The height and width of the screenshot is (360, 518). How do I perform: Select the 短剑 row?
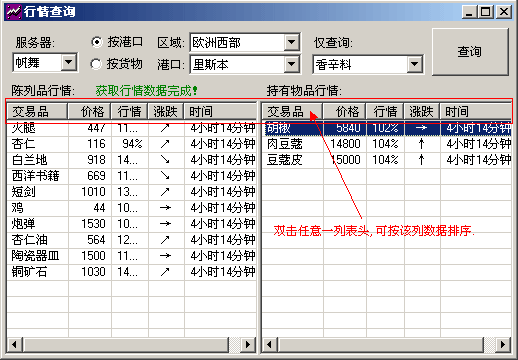(132, 192)
